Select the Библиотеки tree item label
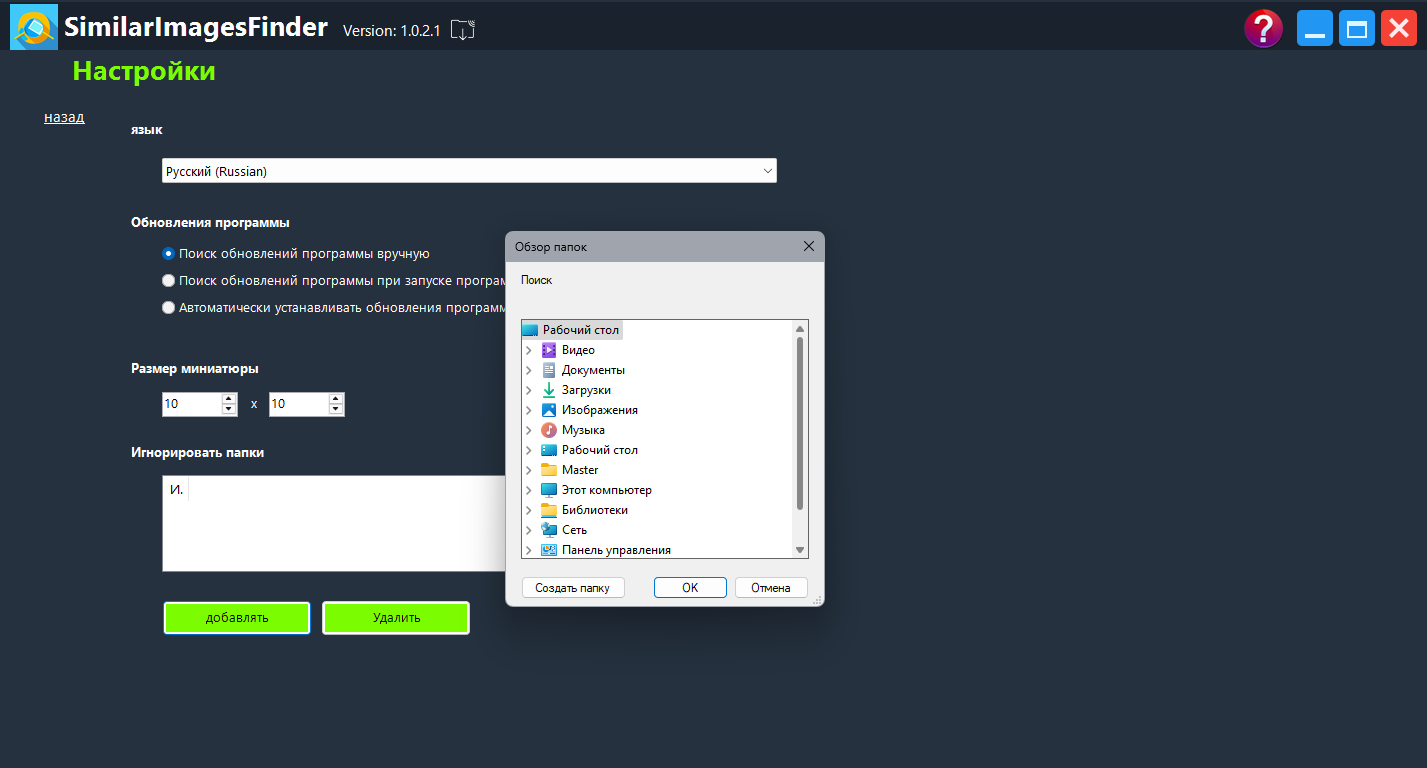 click(x=595, y=510)
